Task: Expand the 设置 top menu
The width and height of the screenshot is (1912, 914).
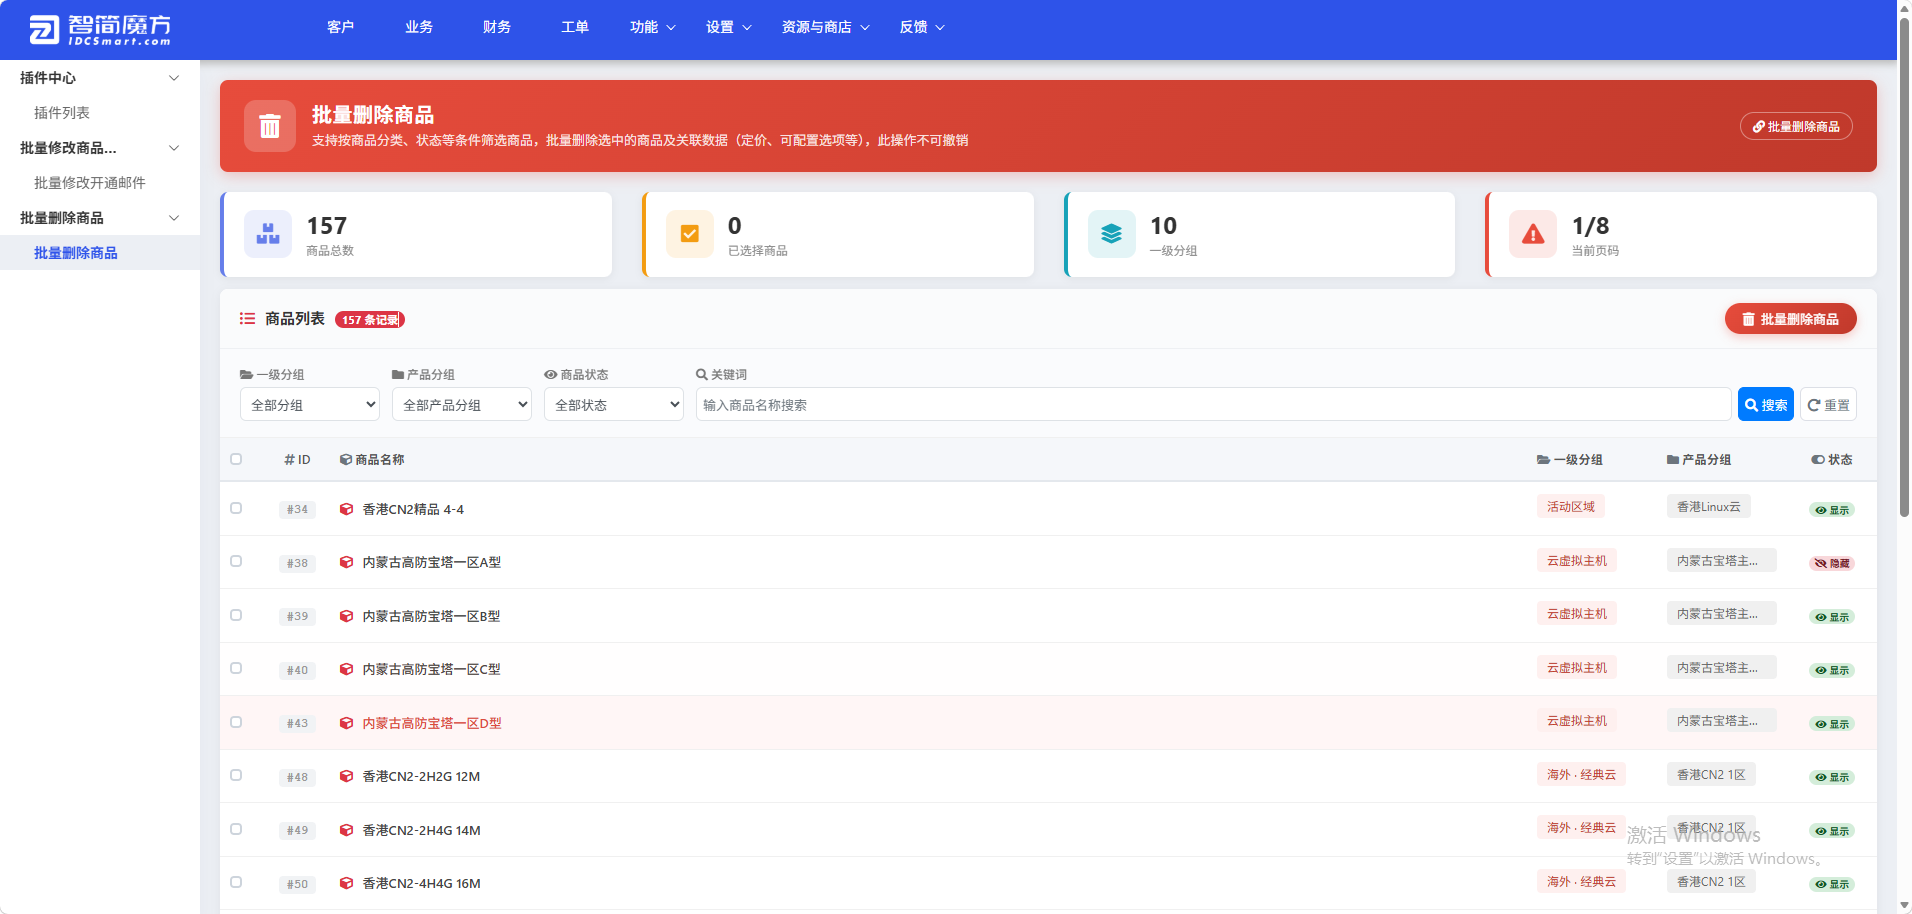Action: 729,27
